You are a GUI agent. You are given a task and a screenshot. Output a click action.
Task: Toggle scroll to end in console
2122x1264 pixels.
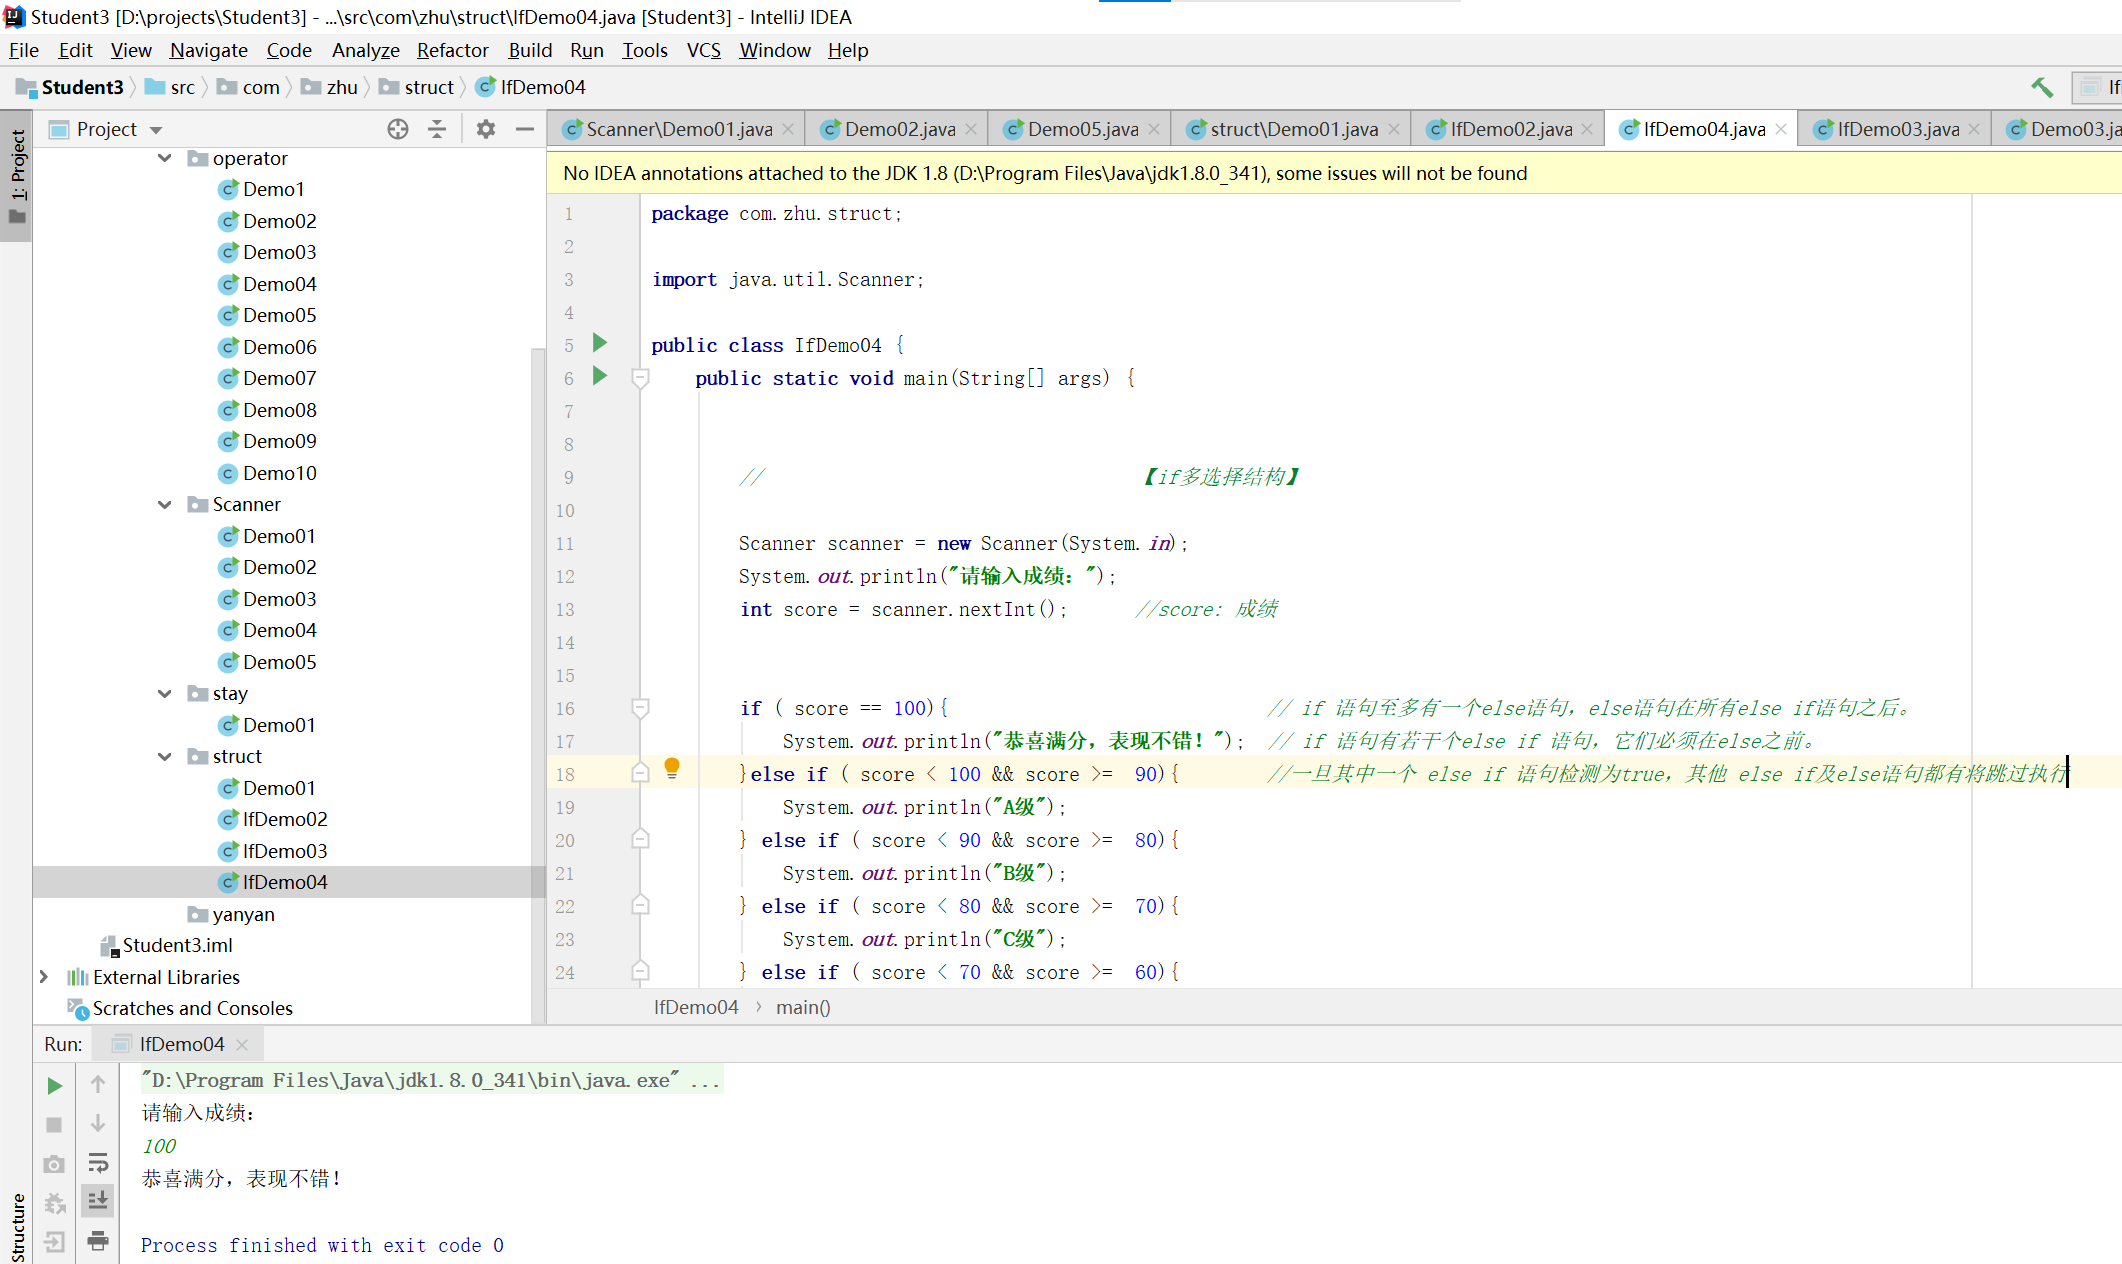98,1200
